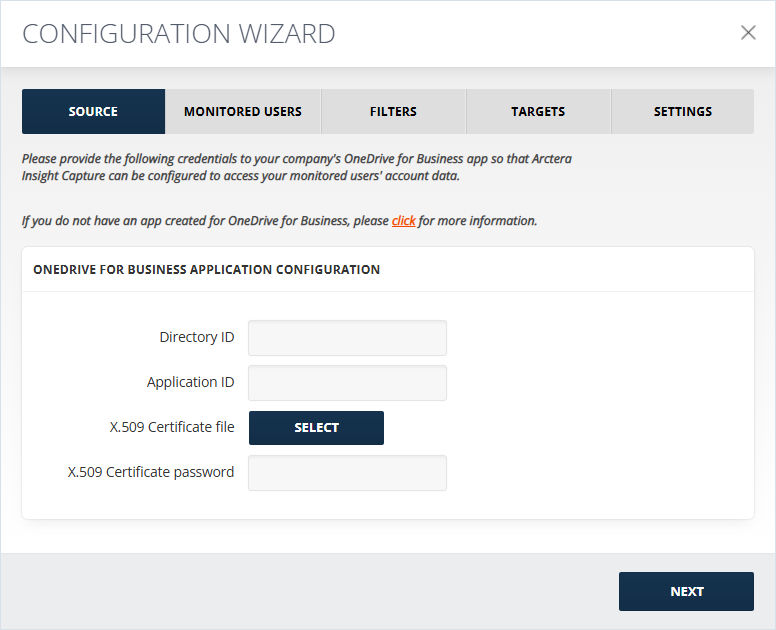Click the X.509 Certificate password label

151,472
